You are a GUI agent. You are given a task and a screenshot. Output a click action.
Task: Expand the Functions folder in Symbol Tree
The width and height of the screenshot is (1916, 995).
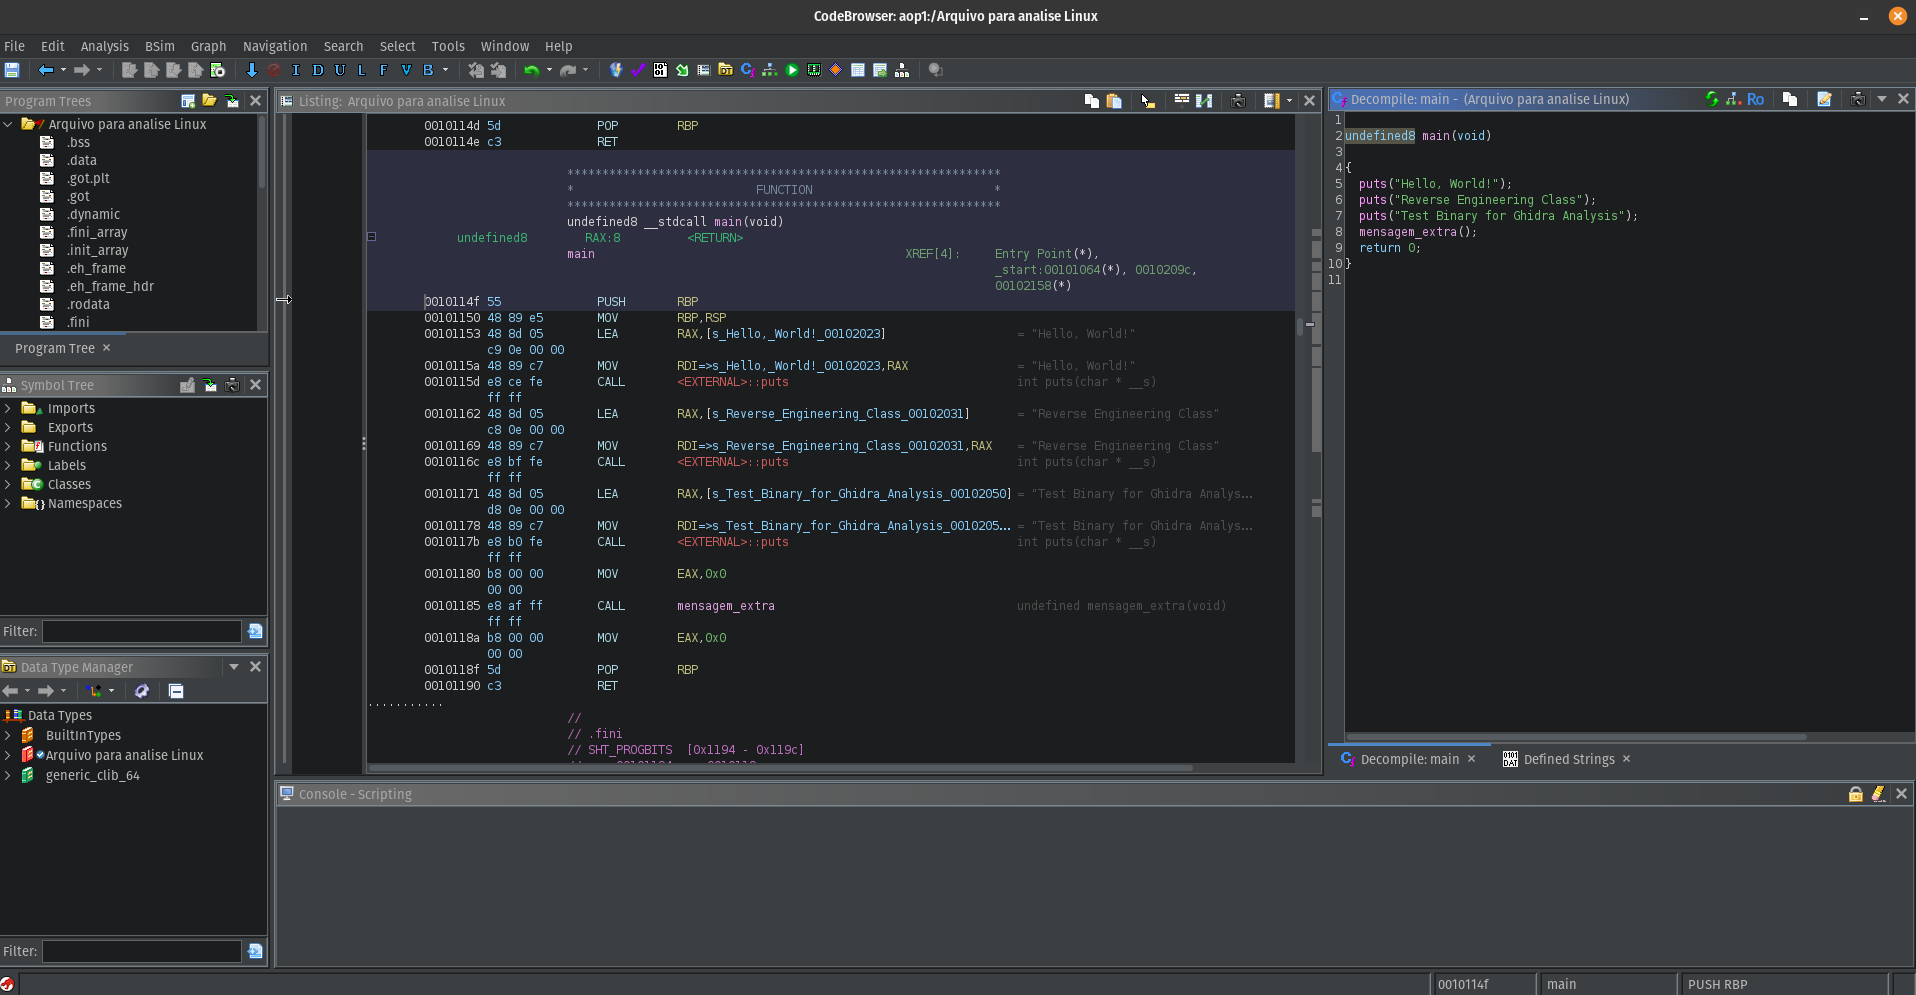pyautogui.click(x=9, y=446)
